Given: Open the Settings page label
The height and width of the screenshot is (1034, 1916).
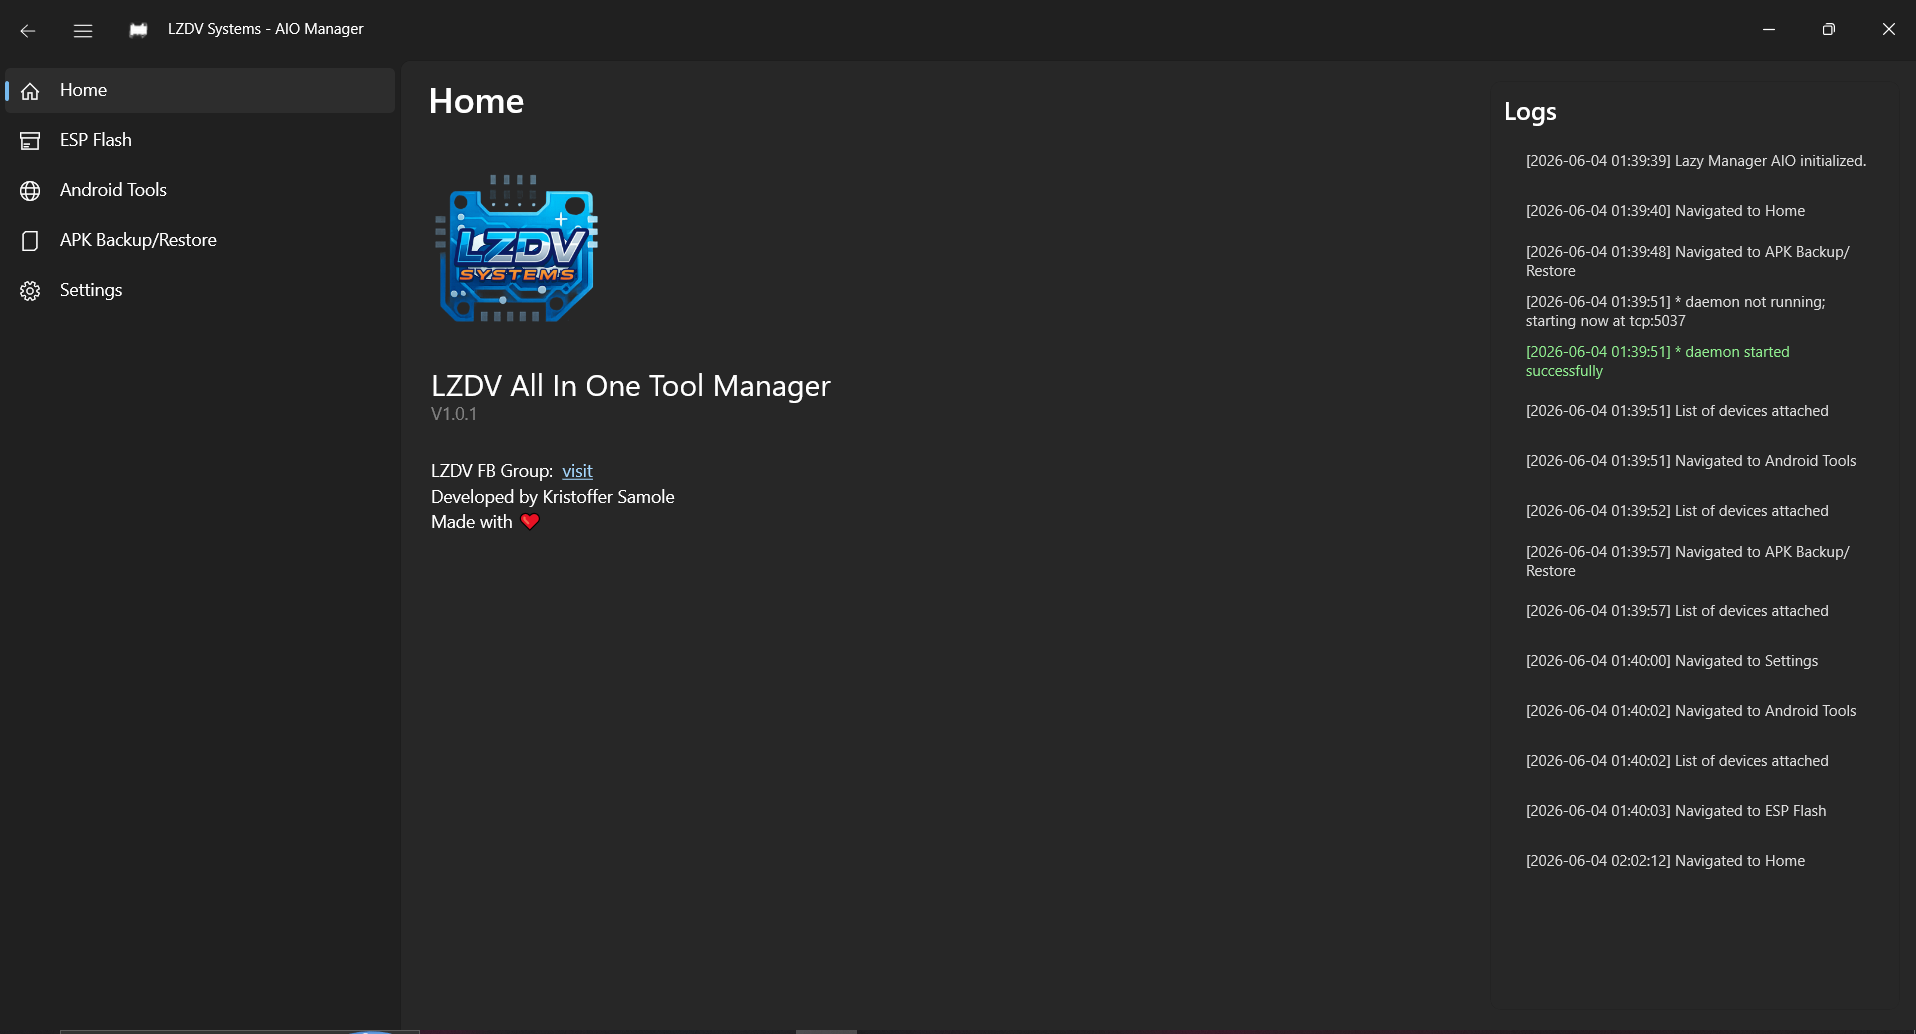Looking at the screenshot, I should pos(91,290).
